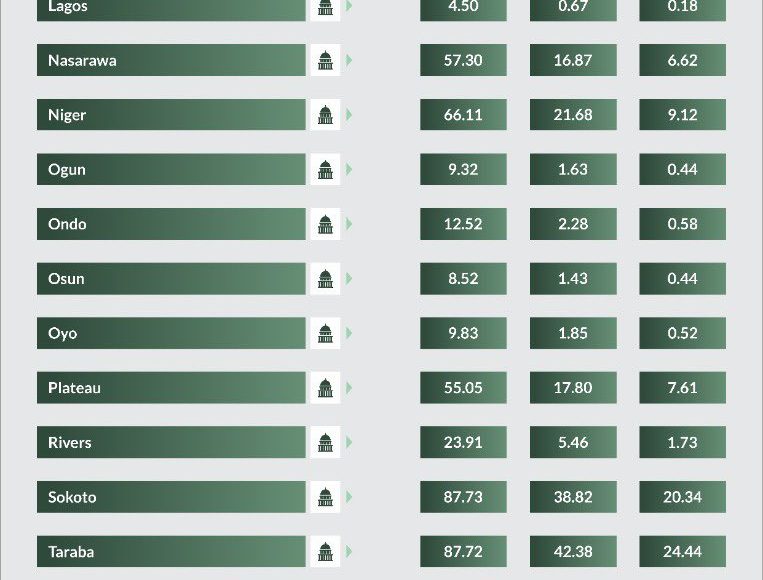
Task: Click the capitol building icon beside Oyo
Action: [x=325, y=333]
